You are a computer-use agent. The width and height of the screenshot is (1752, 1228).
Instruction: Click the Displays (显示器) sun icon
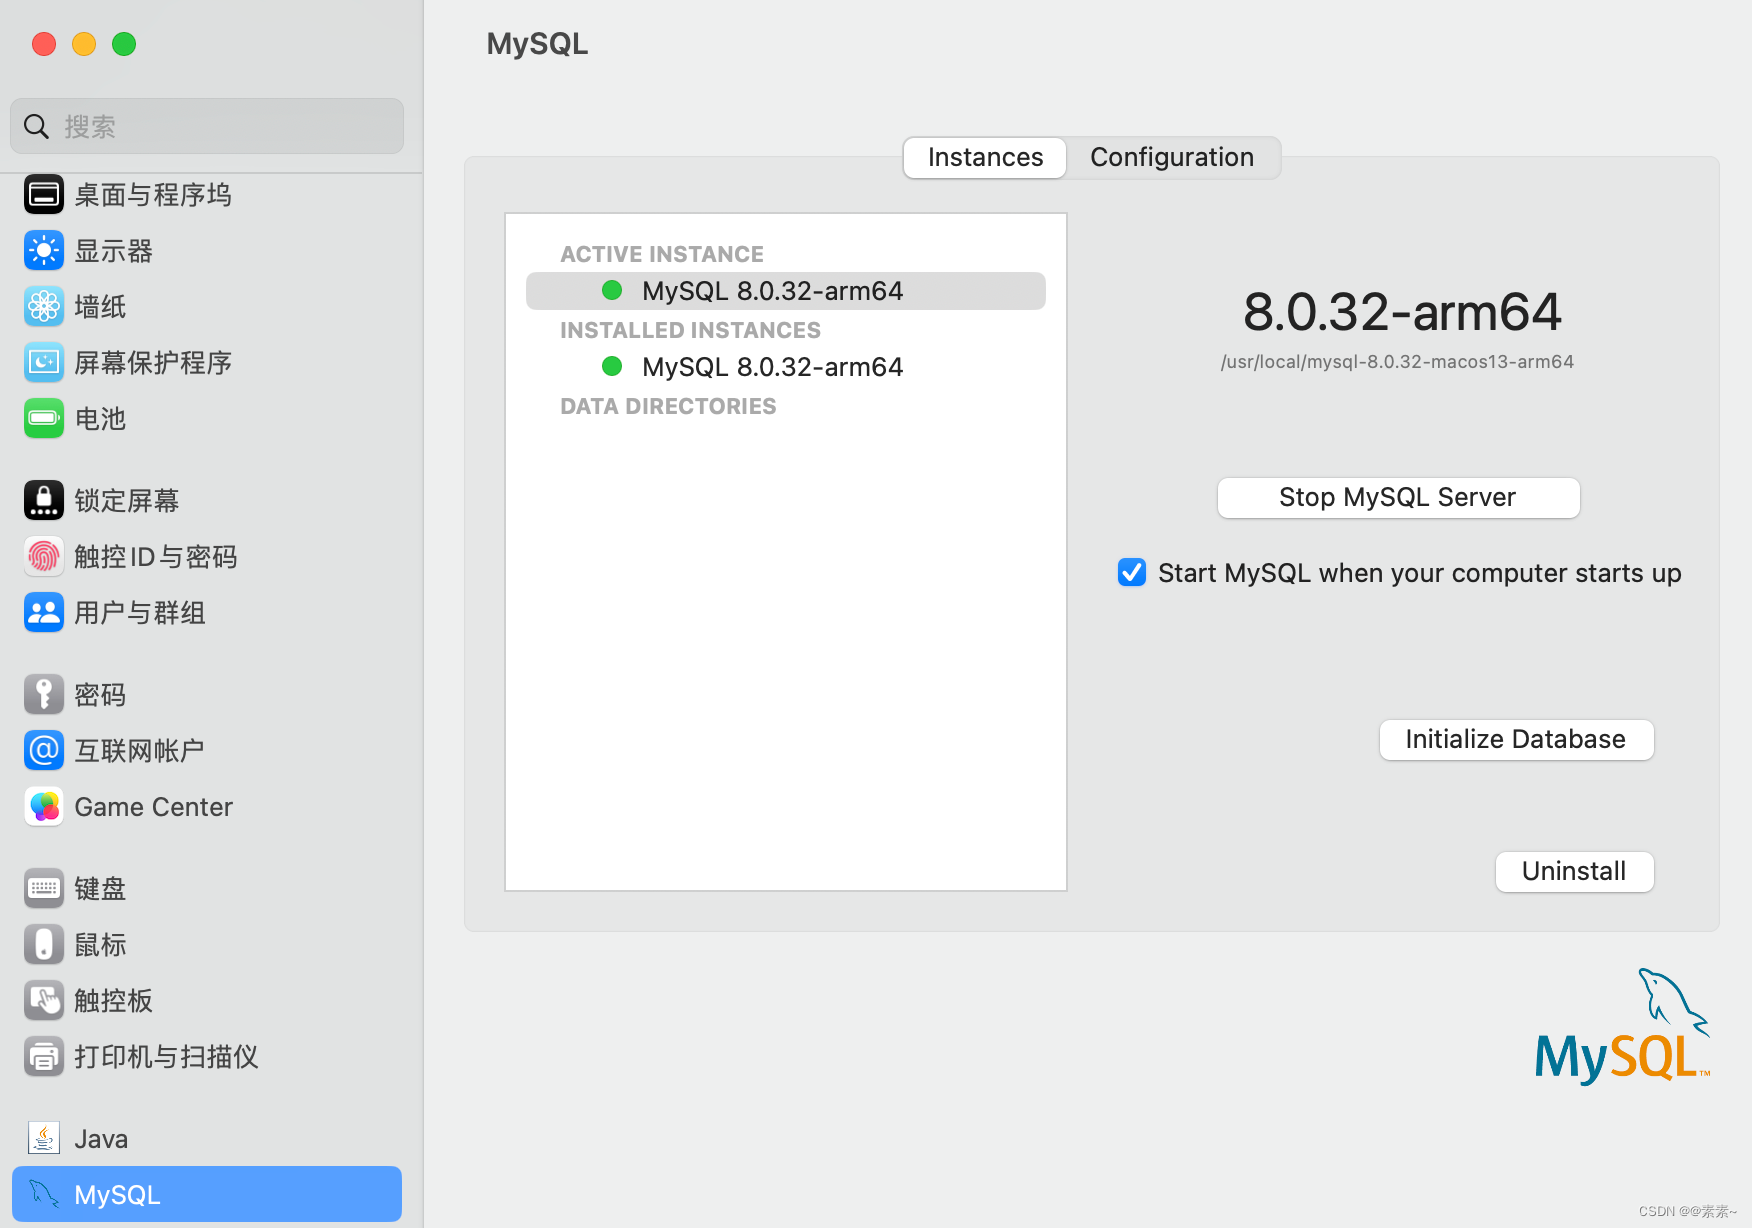[44, 251]
